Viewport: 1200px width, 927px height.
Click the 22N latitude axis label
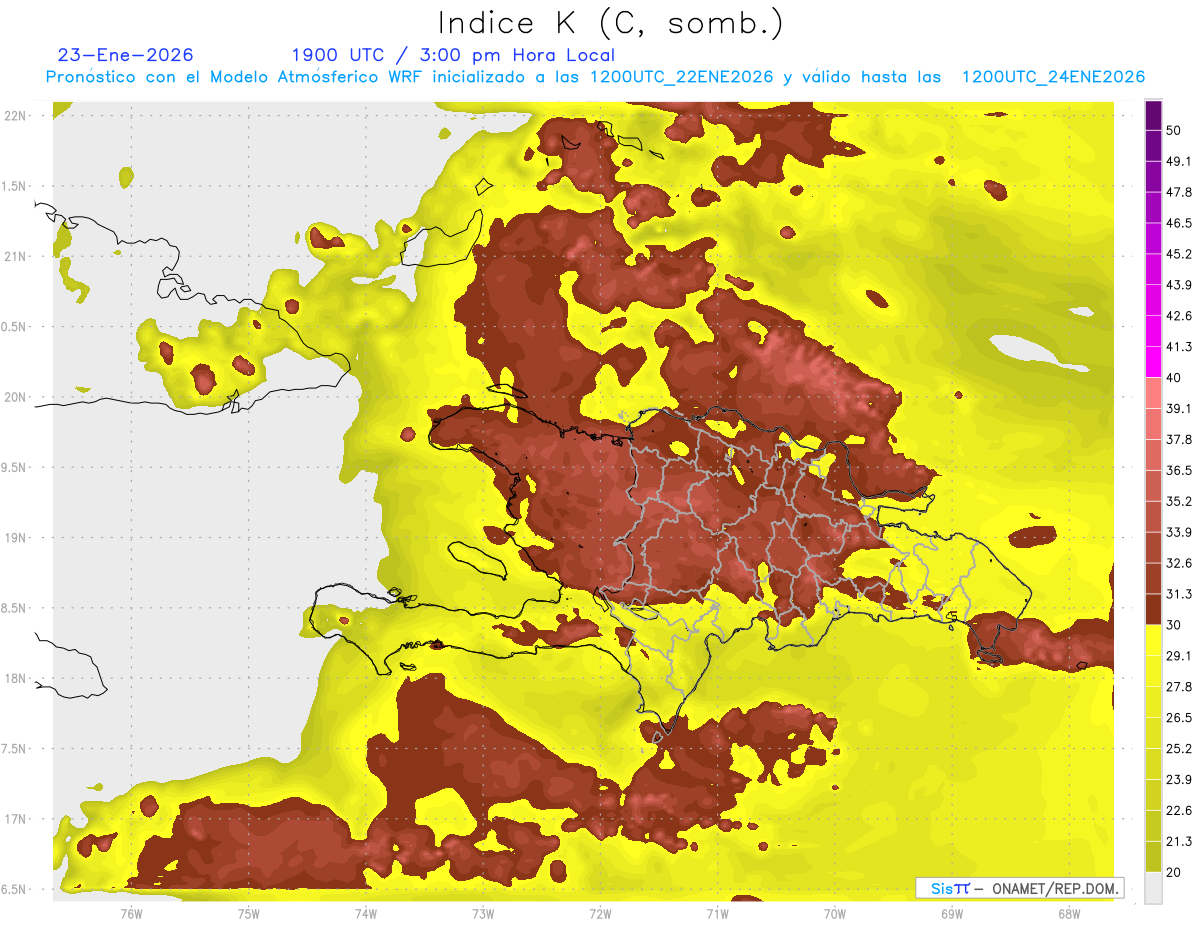[x=14, y=116]
